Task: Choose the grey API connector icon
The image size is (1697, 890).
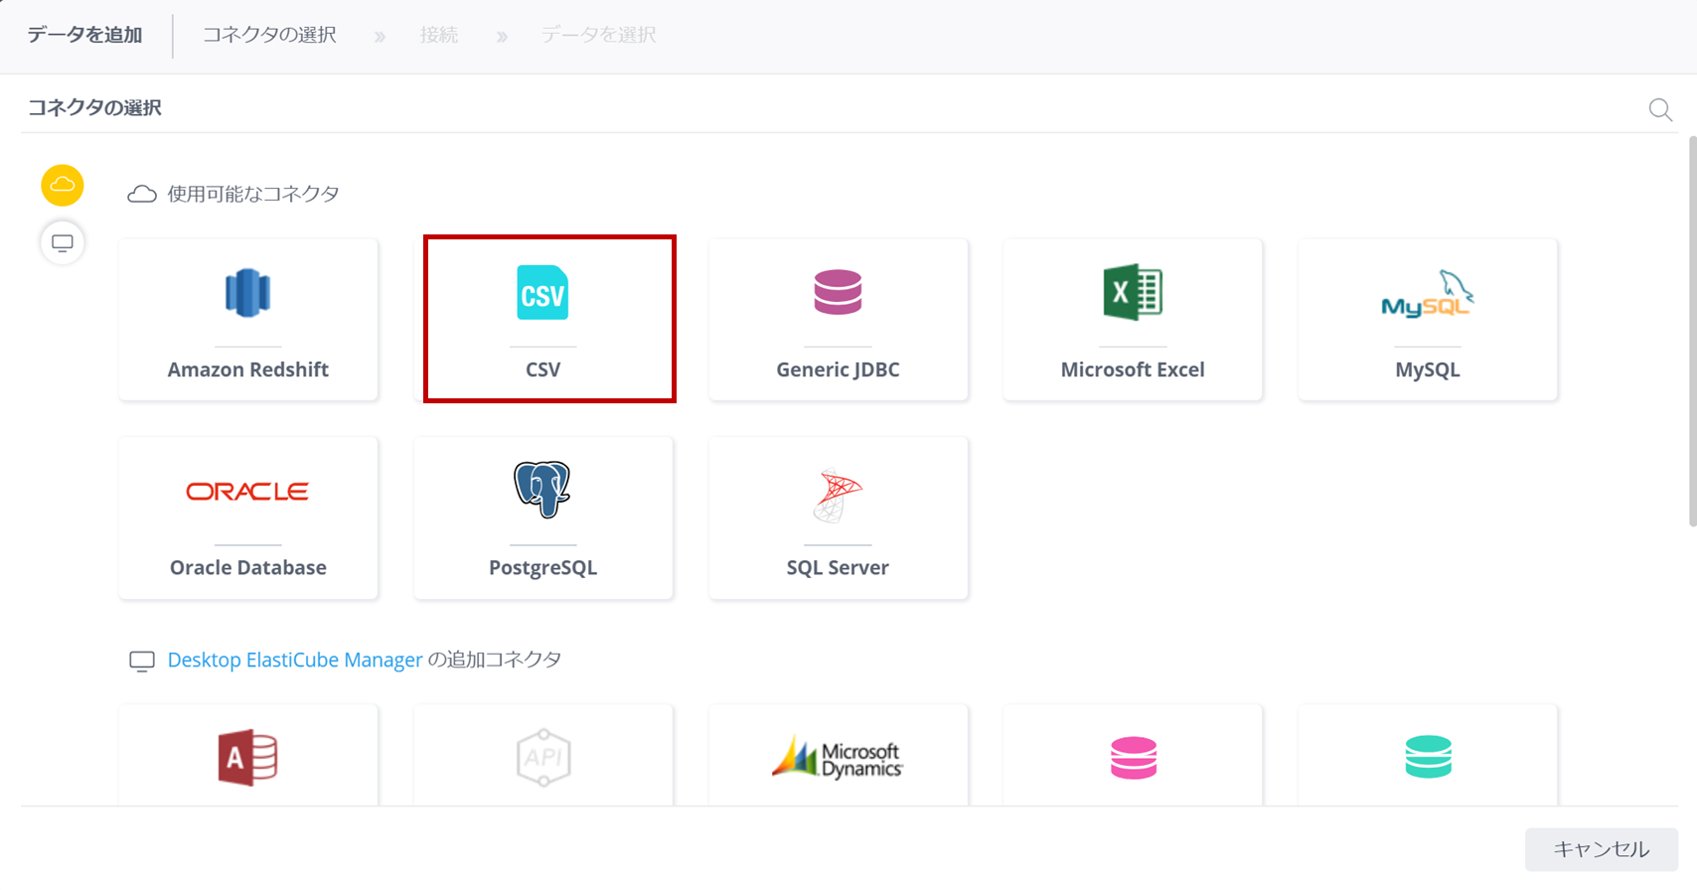Action: [543, 757]
